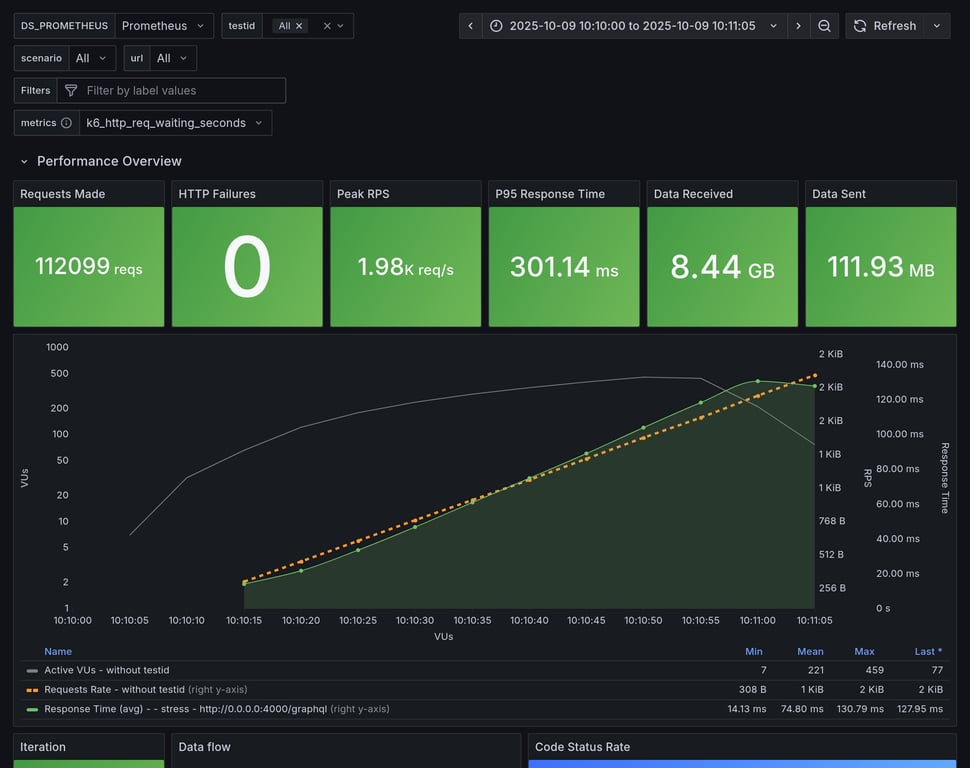
Task: Sort the legend by the Mean column
Action: click(x=810, y=651)
